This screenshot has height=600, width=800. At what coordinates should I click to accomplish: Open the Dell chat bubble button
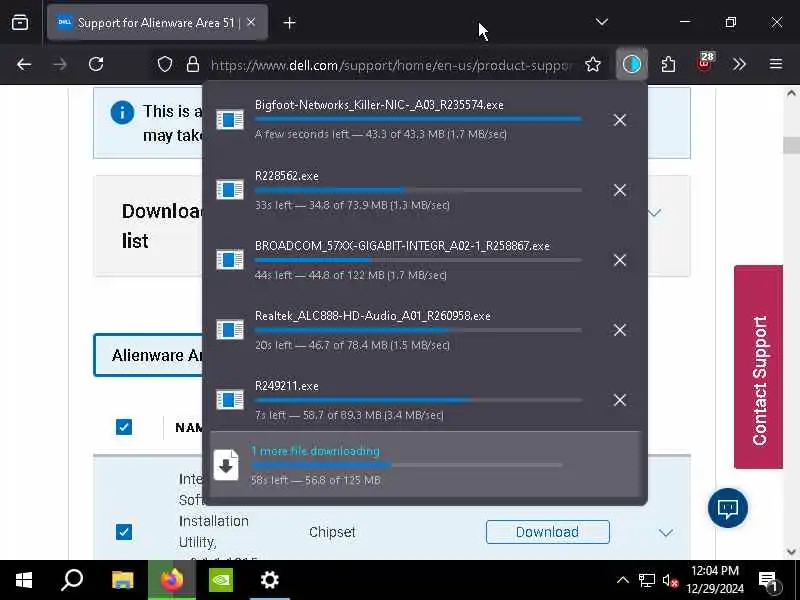coord(728,508)
